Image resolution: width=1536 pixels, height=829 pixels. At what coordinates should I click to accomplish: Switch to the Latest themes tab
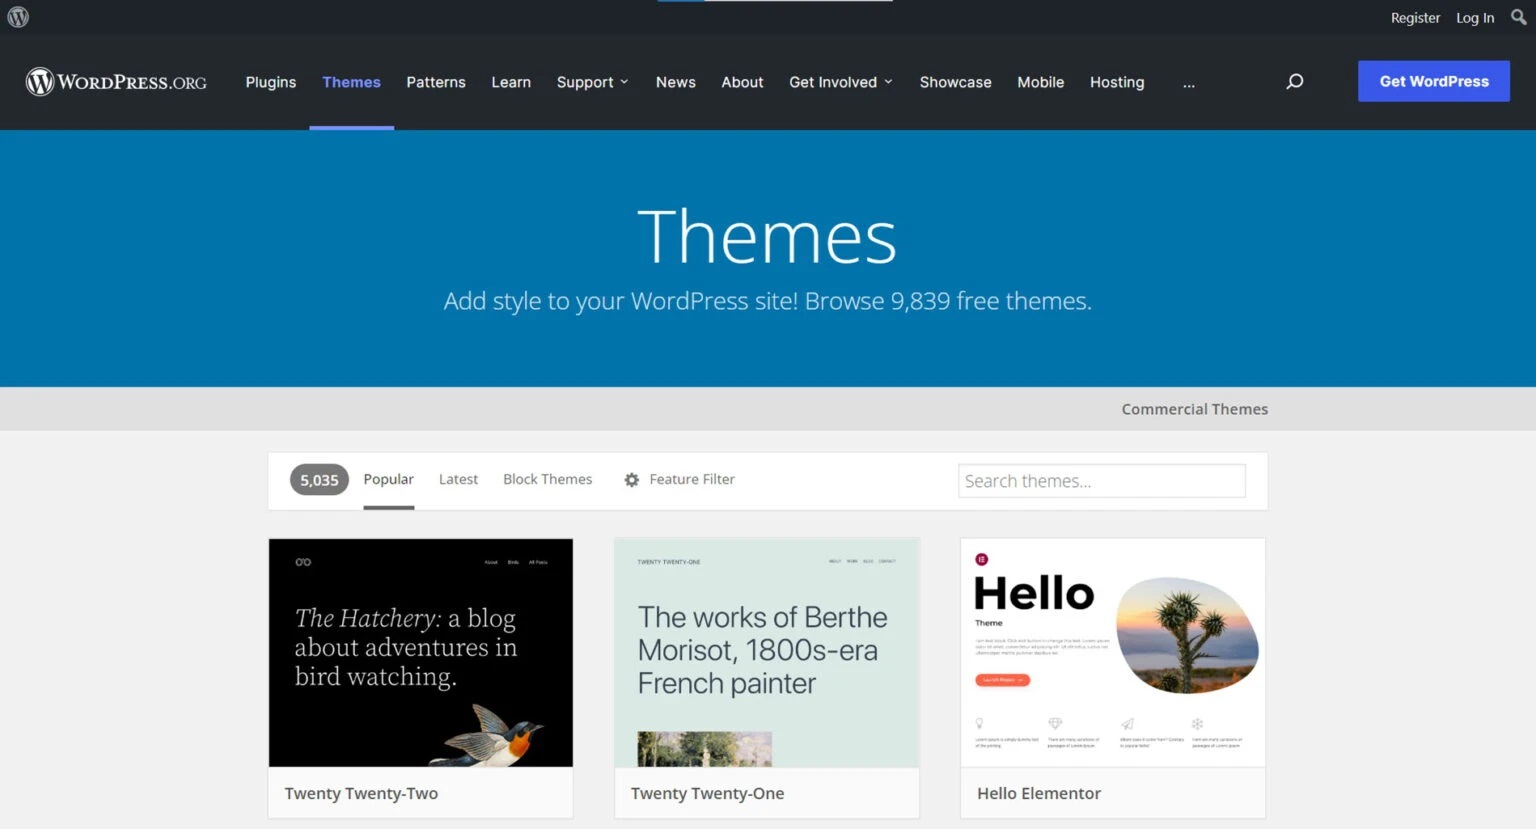pyautogui.click(x=458, y=479)
